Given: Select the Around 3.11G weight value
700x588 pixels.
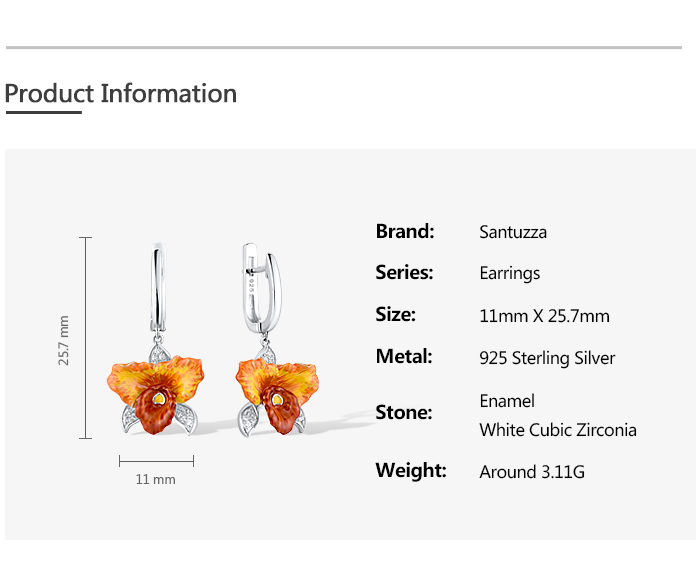Looking at the screenshot, I should [532, 472].
